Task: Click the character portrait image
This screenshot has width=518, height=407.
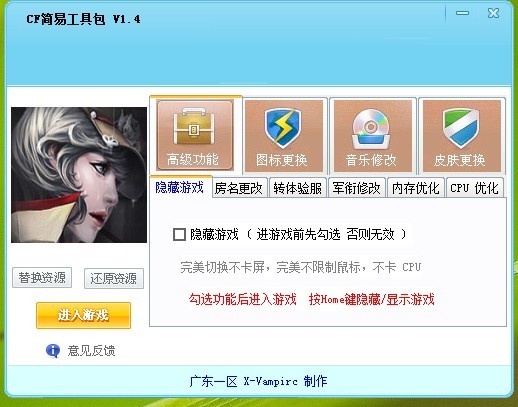Action: coord(79,175)
